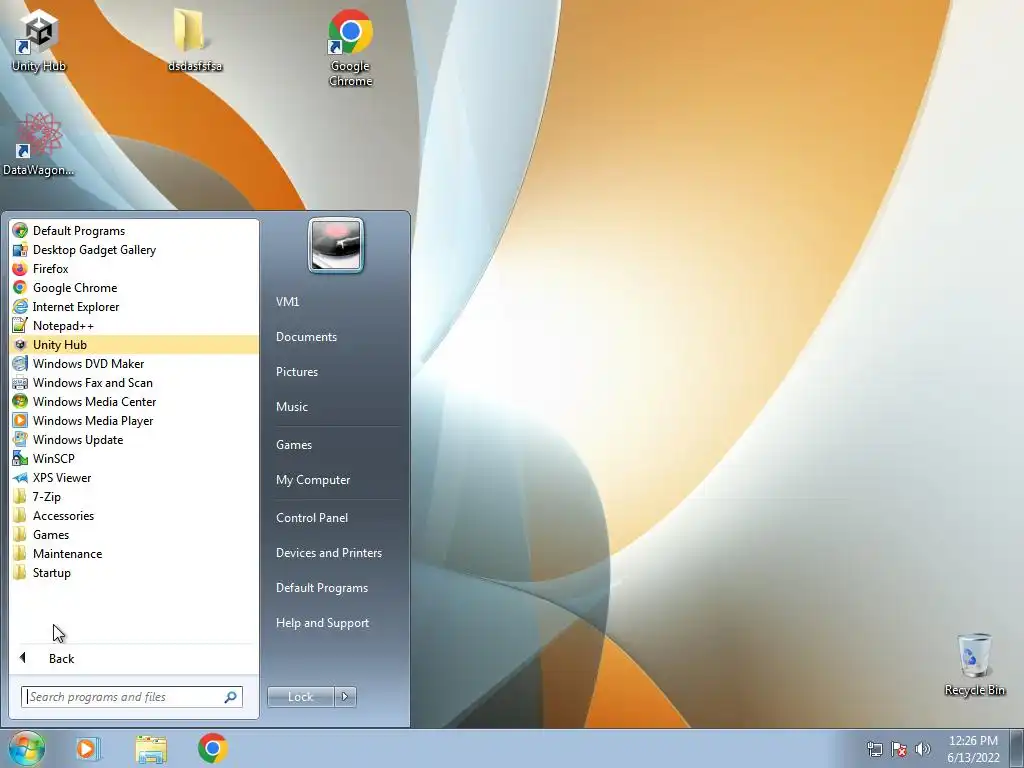Launch Windows Media Center
Image resolution: width=1024 pixels, height=768 pixels.
pos(134,401)
